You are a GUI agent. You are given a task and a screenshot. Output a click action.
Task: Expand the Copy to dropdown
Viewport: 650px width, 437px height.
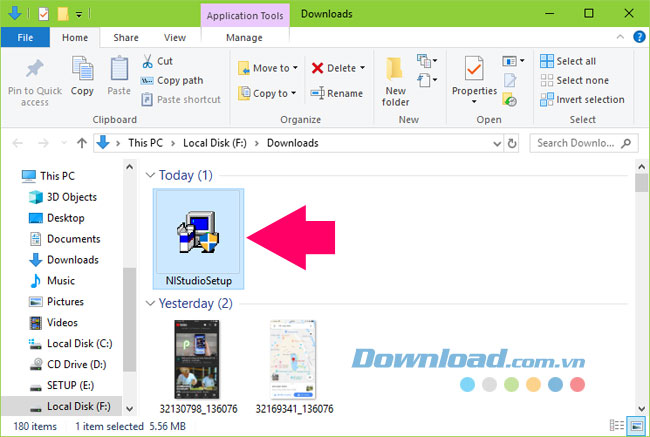tap(264, 94)
